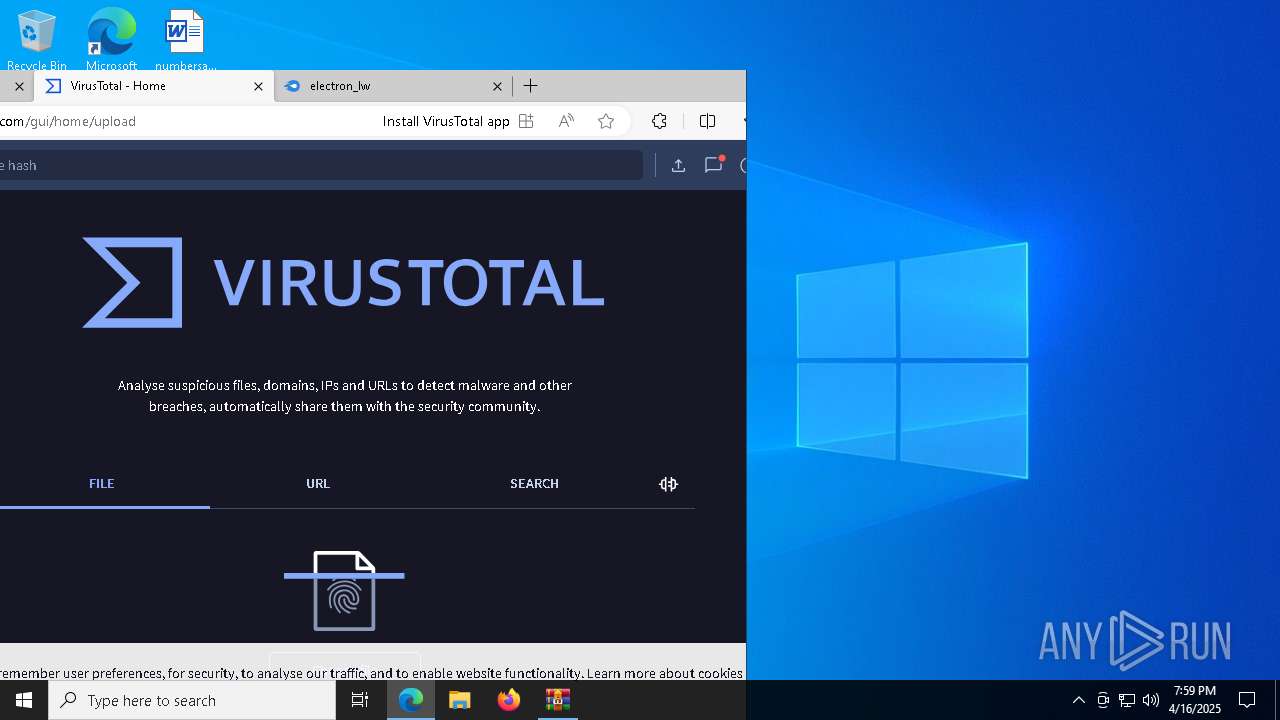This screenshot has width=1280, height=720.
Task: Open a new browser tab
Action: (x=531, y=86)
